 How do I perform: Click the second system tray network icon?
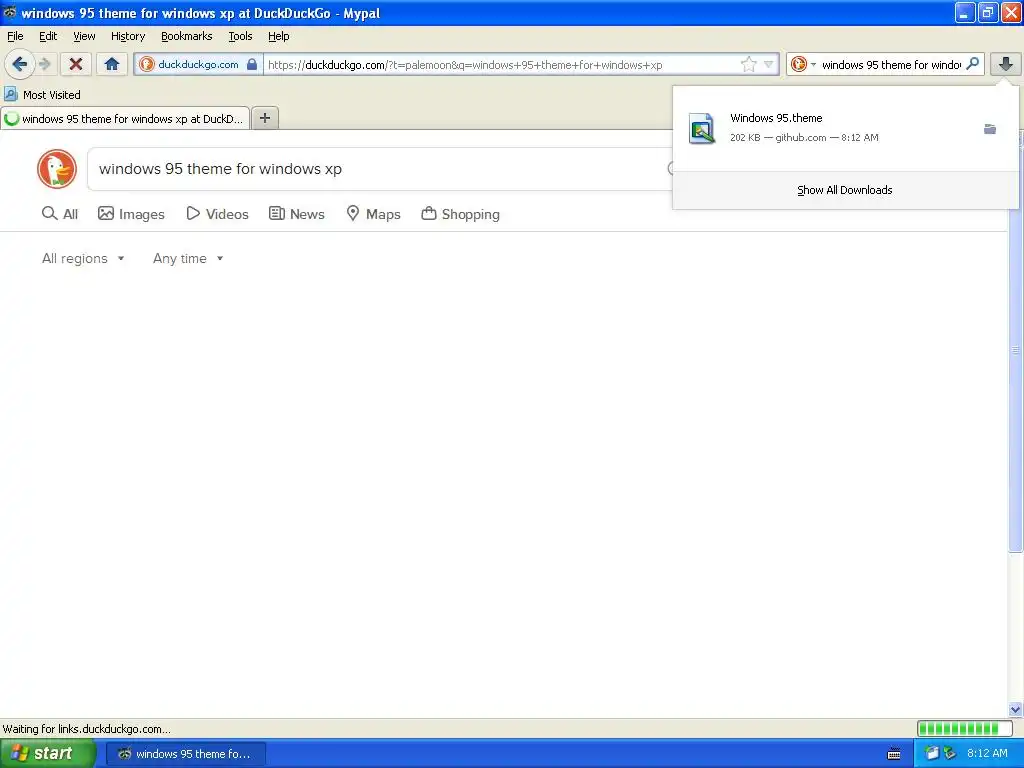click(x=949, y=753)
